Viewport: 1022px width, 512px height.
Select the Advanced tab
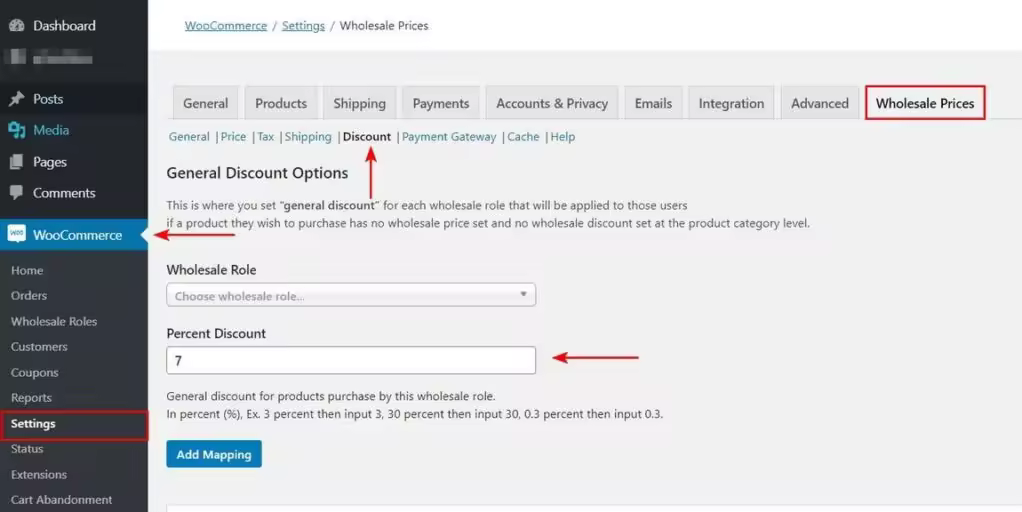click(820, 103)
